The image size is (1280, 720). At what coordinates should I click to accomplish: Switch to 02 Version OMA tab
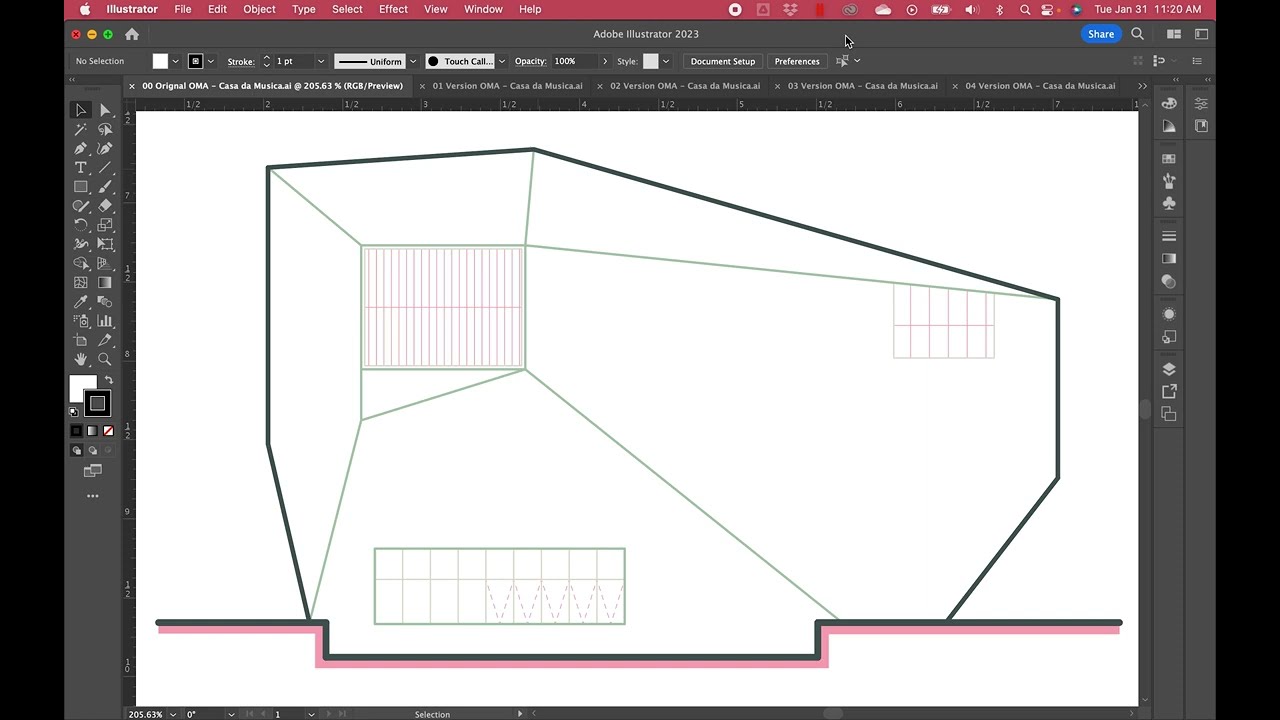[685, 86]
